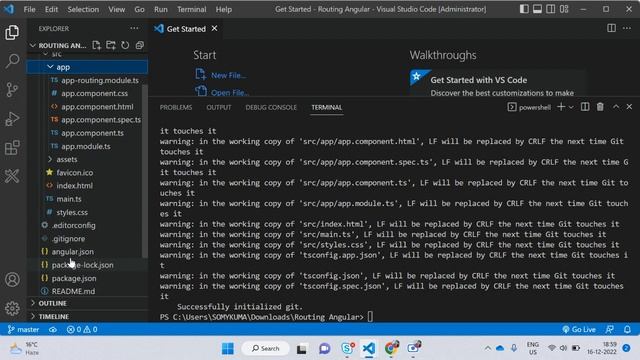Open the File menu
The width and height of the screenshot is (640, 360).
tap(29, 9)
